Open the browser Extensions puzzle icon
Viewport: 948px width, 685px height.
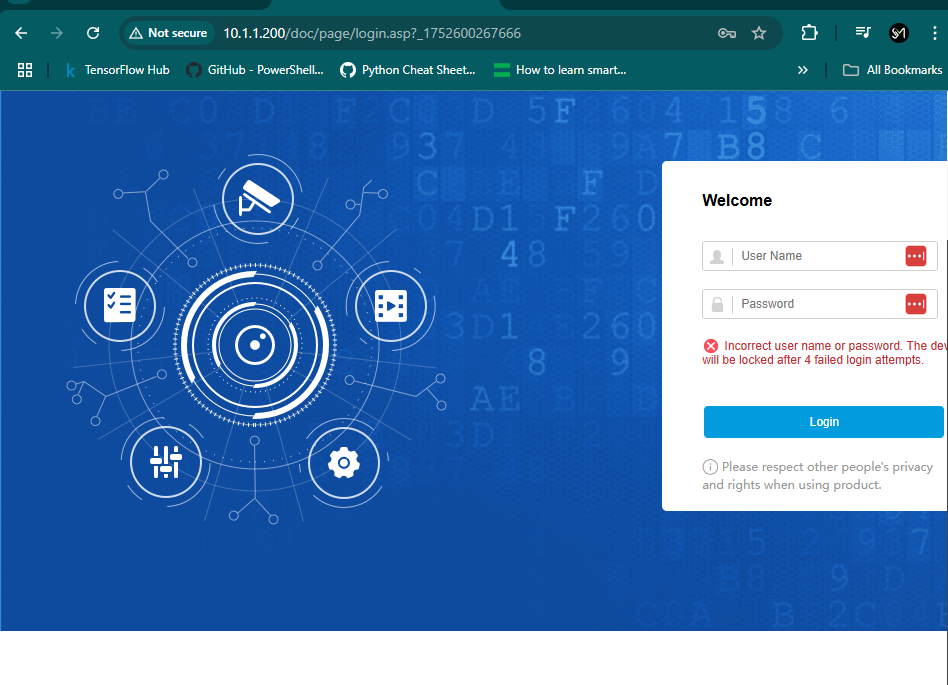[x=809, y=33]
